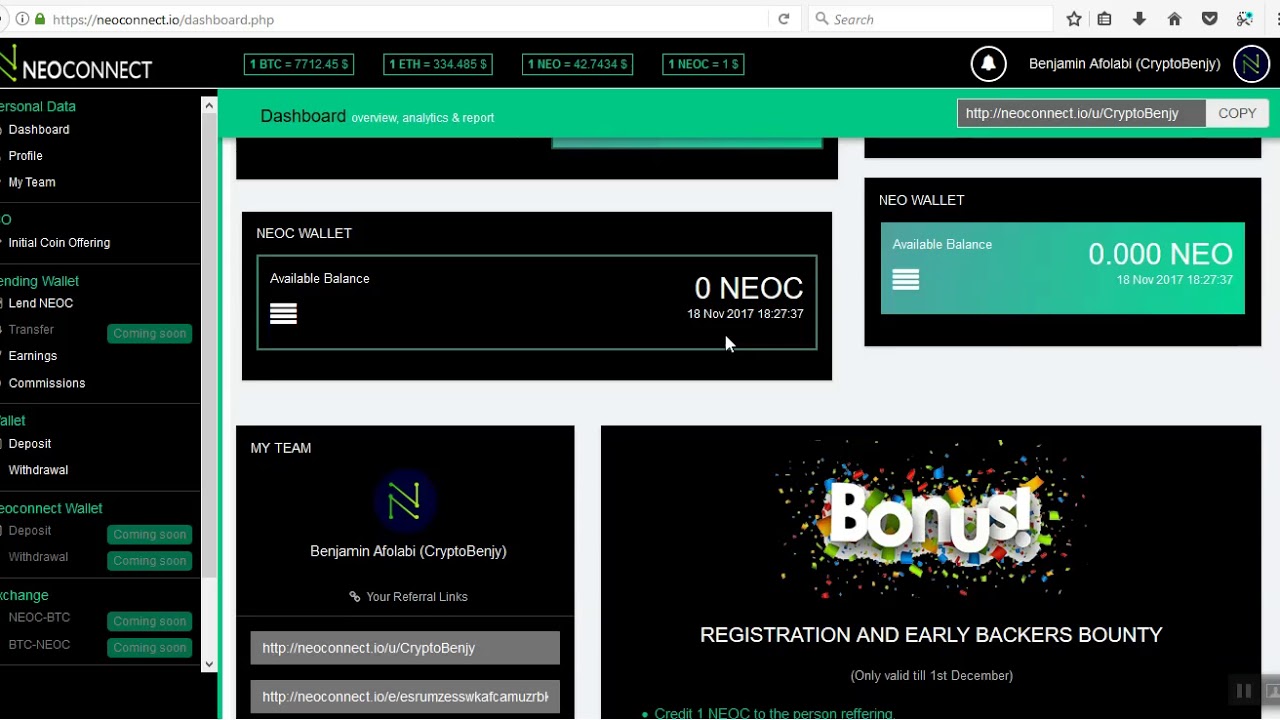This screenshot has height=720, width=1280.
Task: Click the NeoConnect logo
Action: [76, 65]
